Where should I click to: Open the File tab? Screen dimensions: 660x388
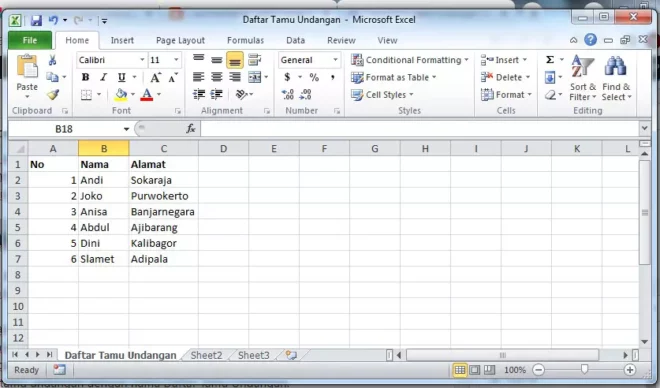(x=30, y=40)
